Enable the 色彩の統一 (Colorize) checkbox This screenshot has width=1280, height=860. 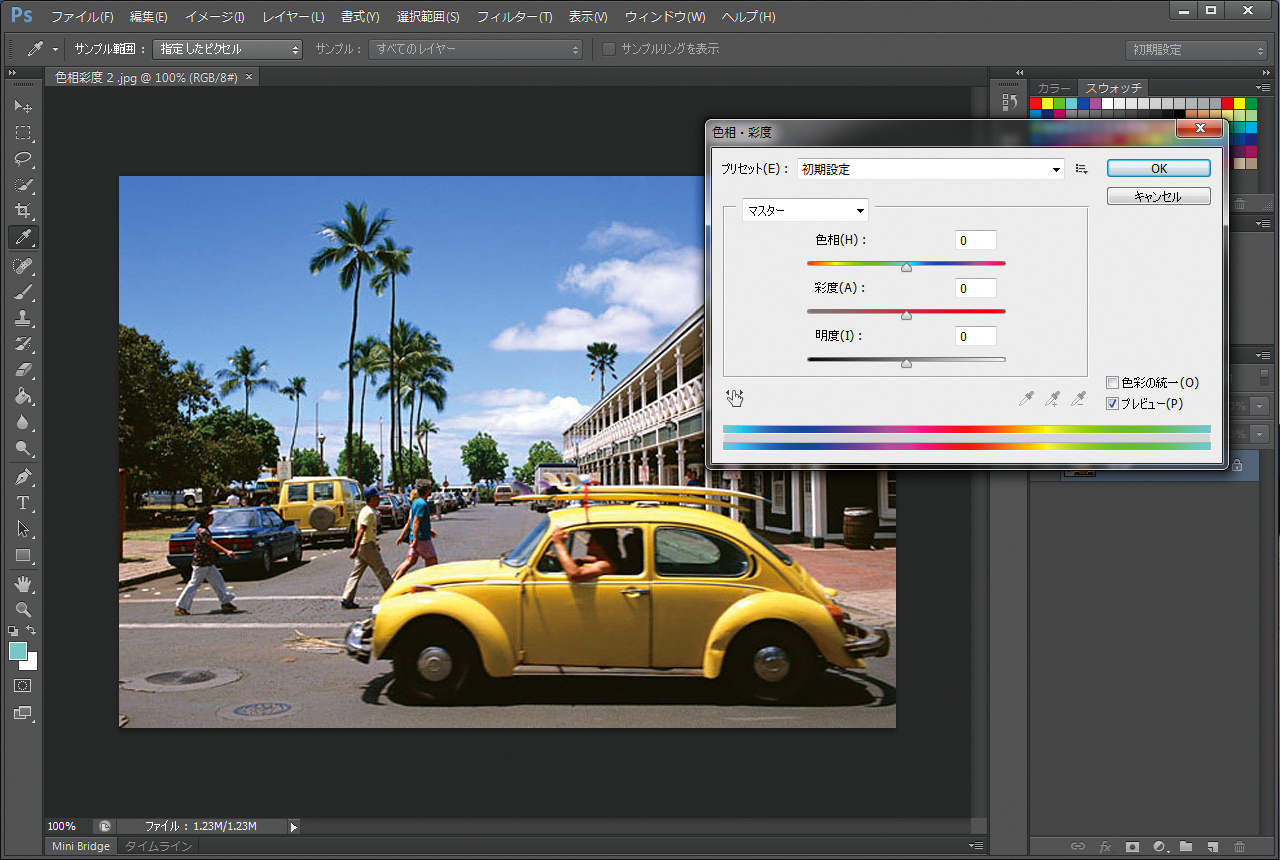(1113, 382)
